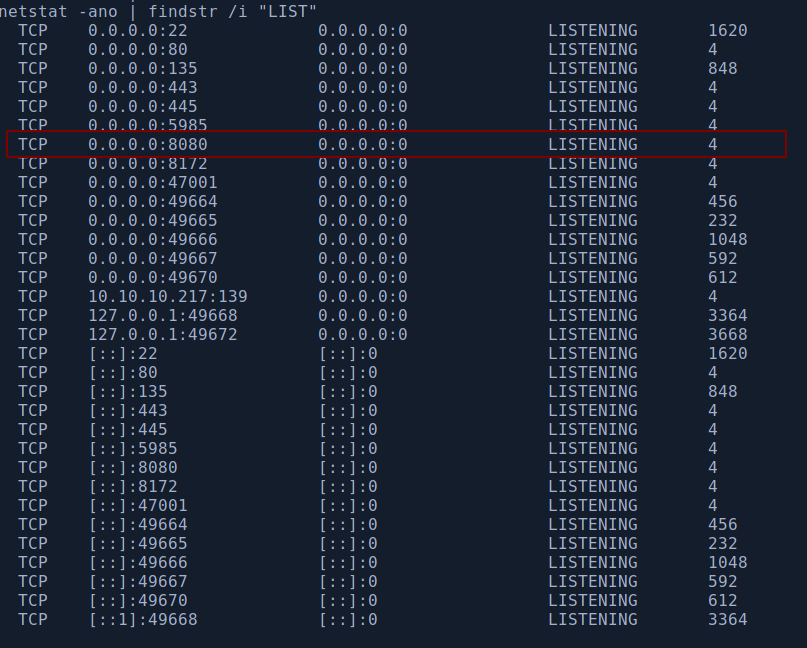Click PID 848 in the 0.0.0.0:135 row
This screenshot has width=807, height=648.
click(723, 68)
